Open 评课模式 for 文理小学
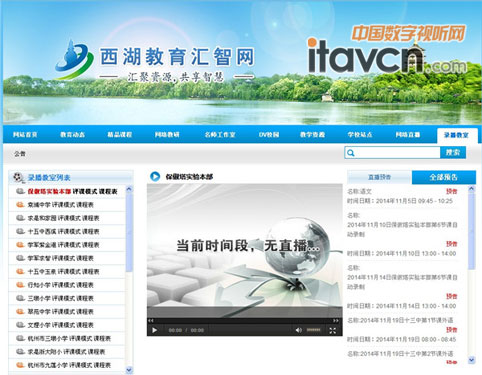This screenshot has width=482, height=375. (63, 325)
